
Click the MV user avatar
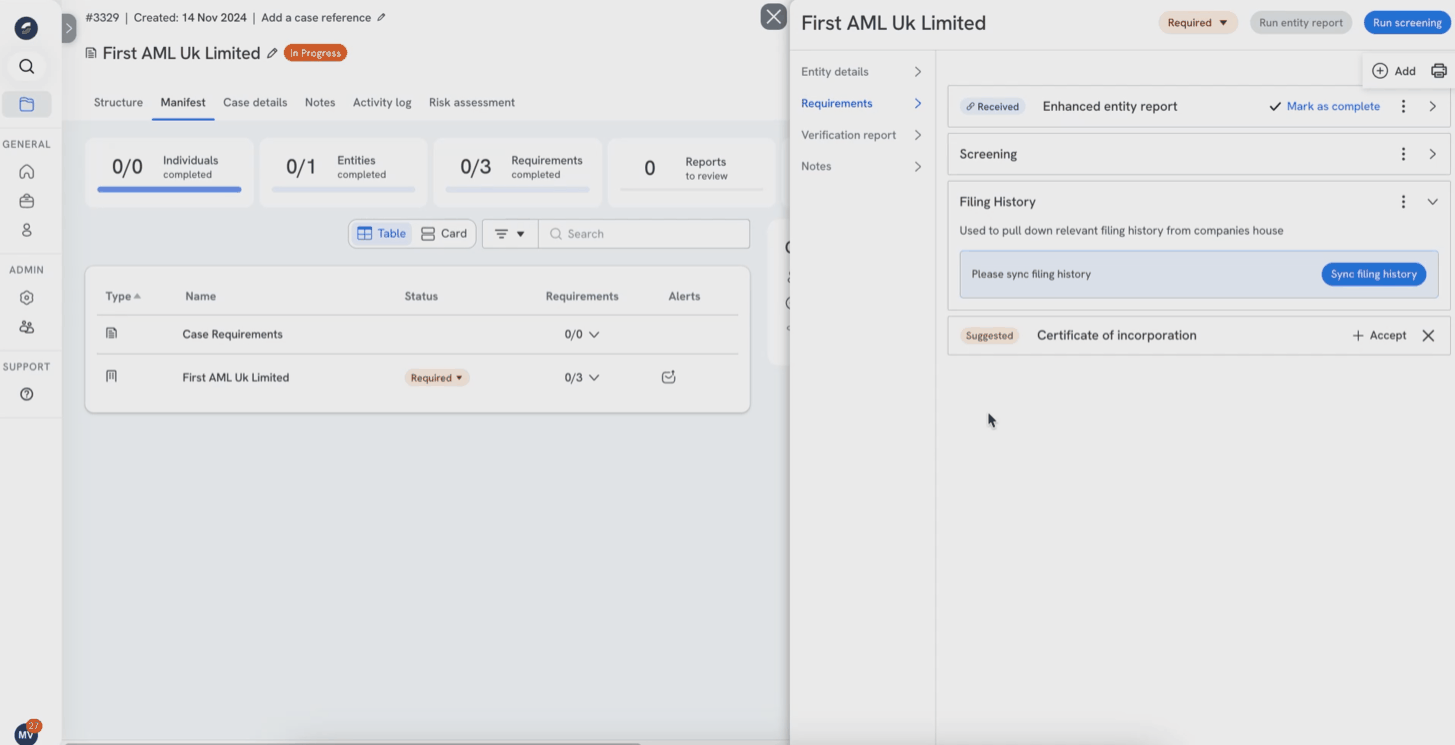pos(27,733)
